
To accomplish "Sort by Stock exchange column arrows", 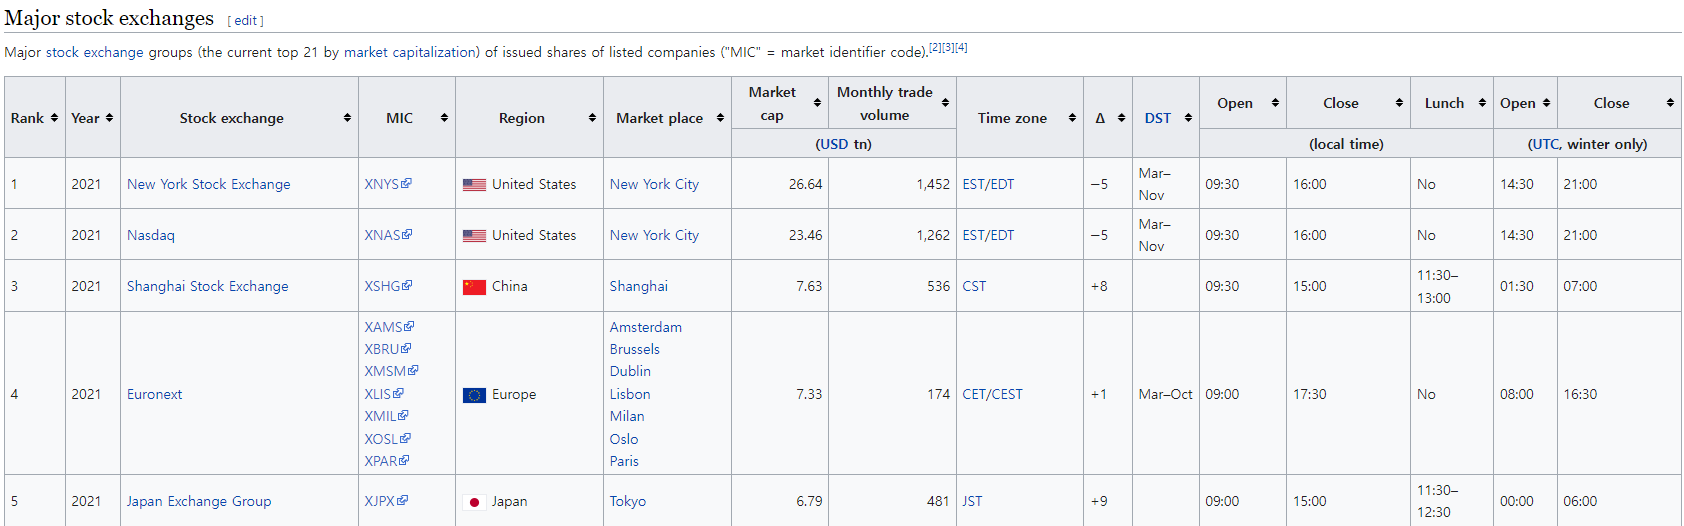I will point(347,118).
